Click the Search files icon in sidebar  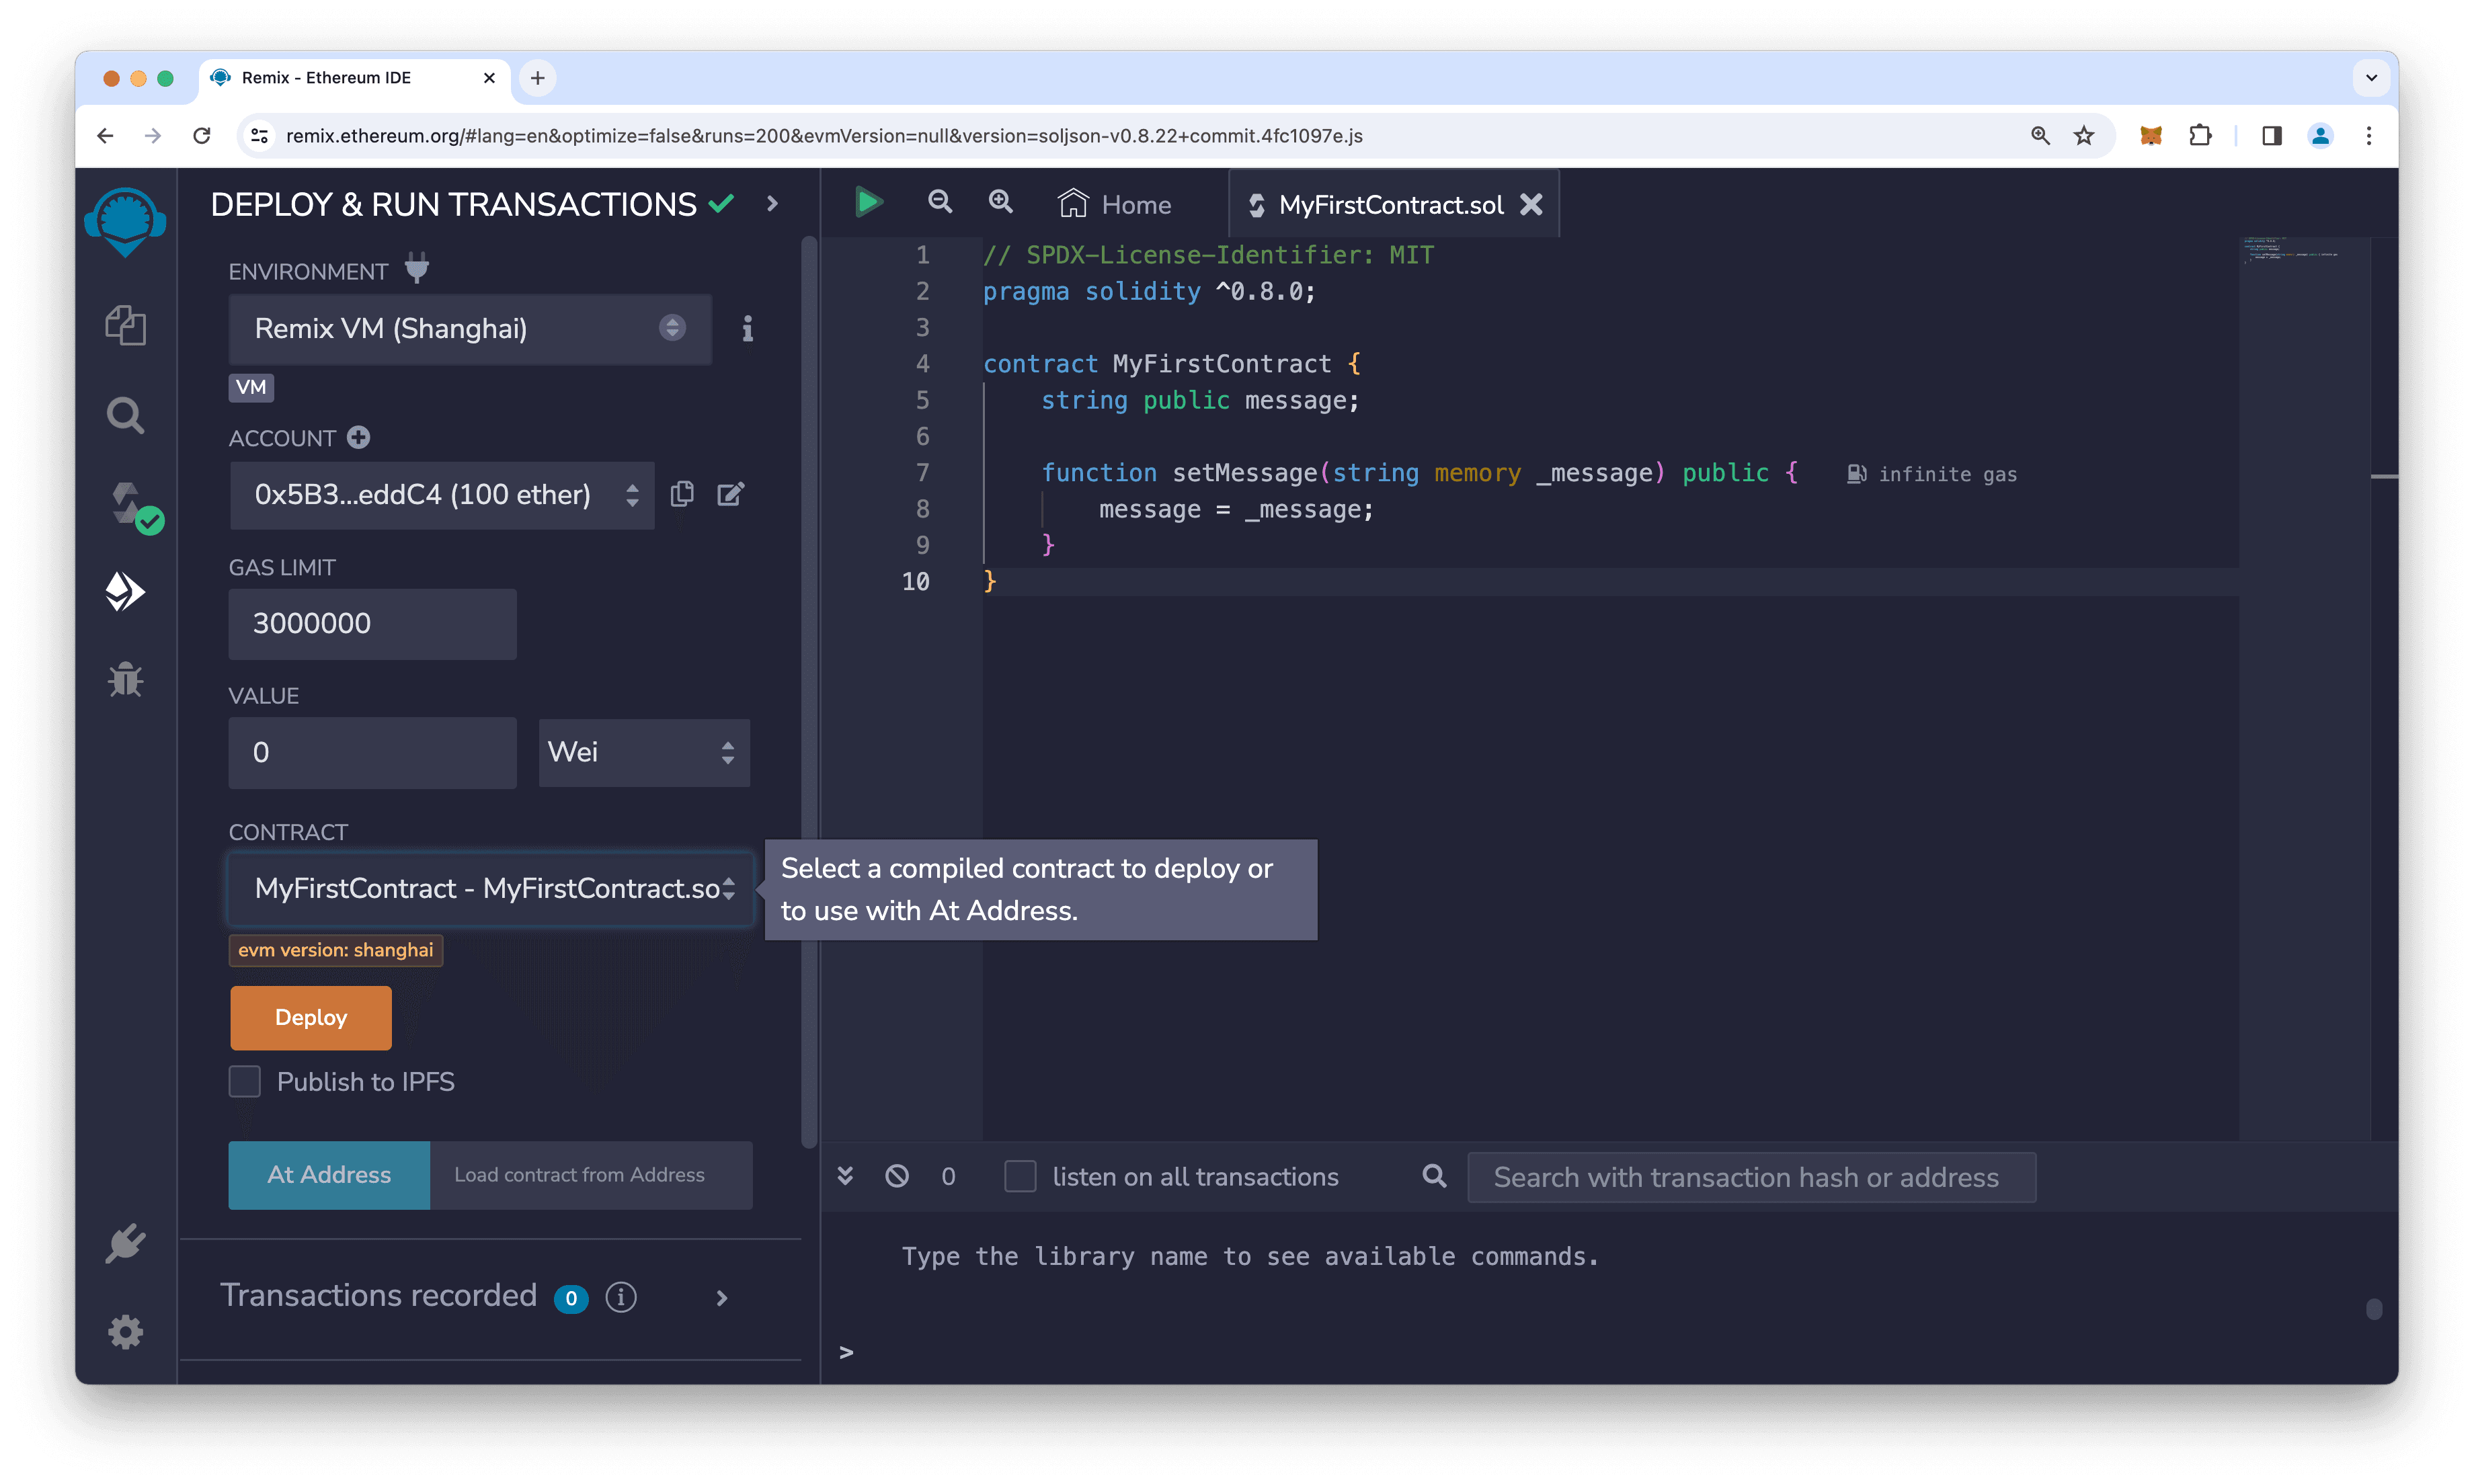click(x=124, y=413)
